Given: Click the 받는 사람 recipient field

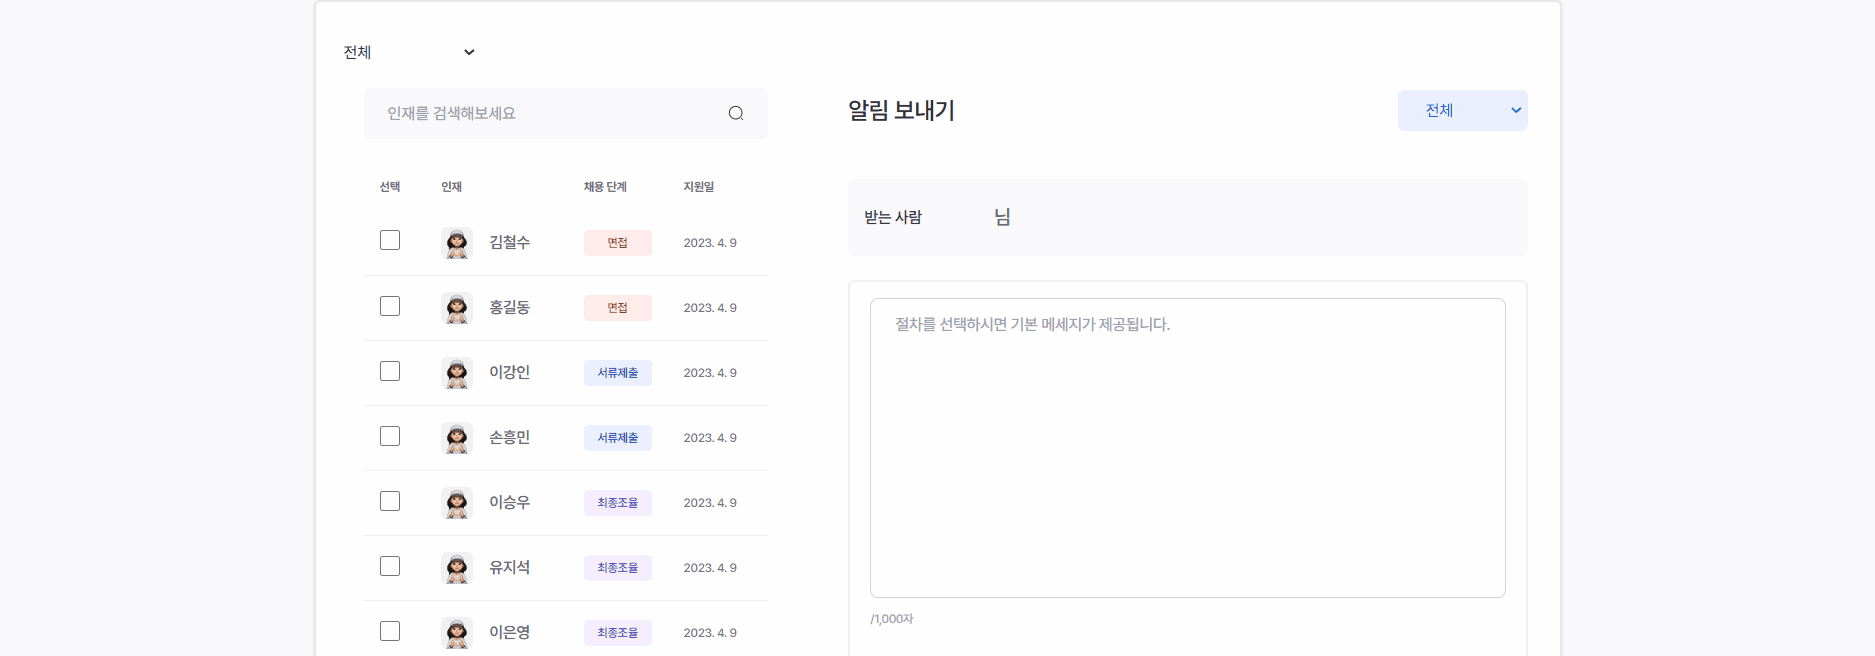Looking at the screenshot, I should pos(1187,217).
